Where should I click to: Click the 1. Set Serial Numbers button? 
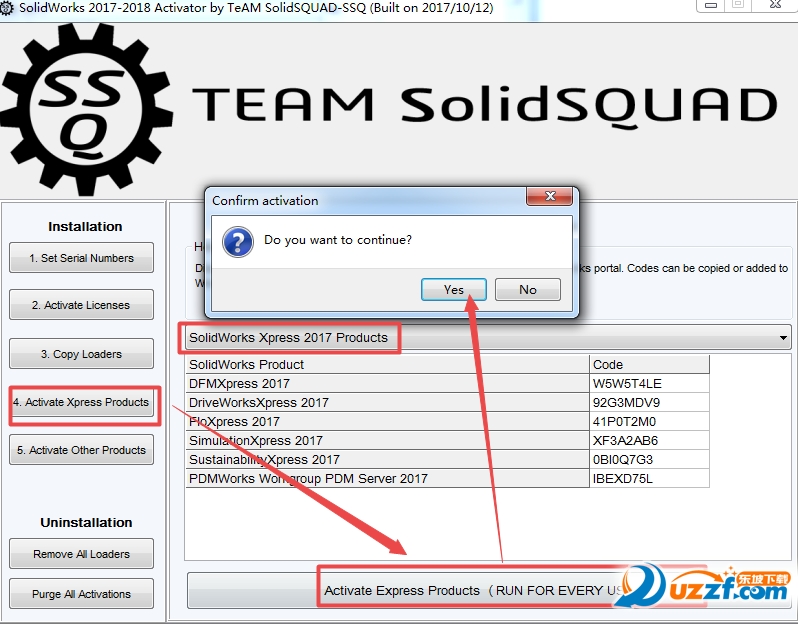81,258
